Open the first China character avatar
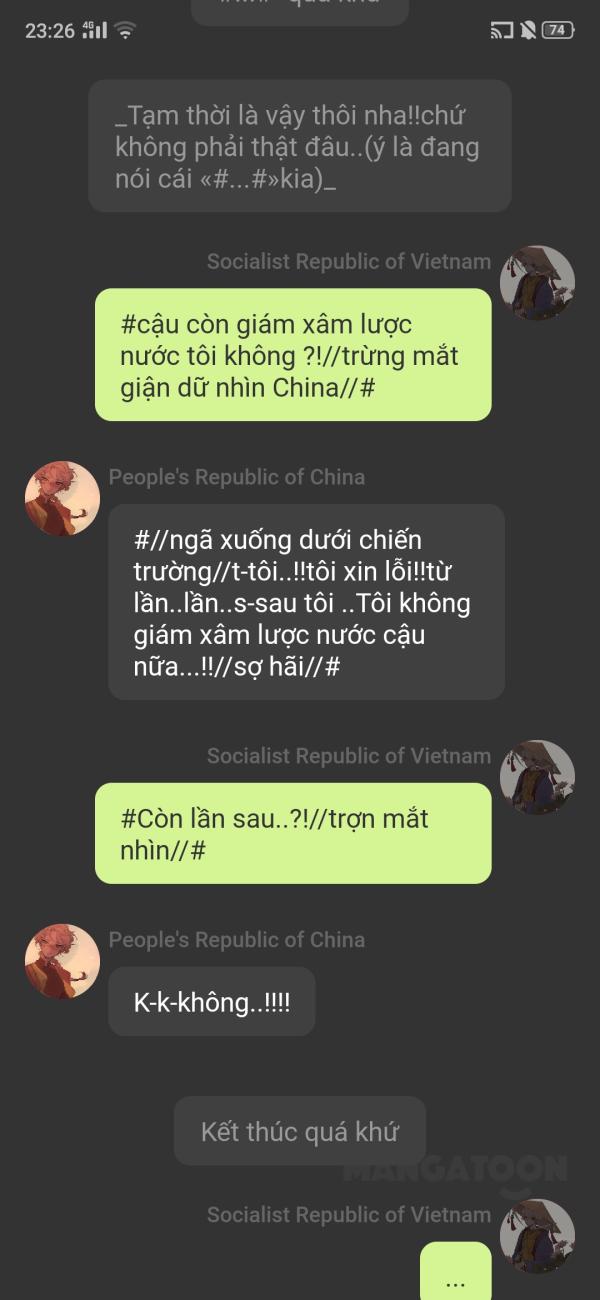The height and width of the screenshot is (1300, 600). (x=62, y=499)
